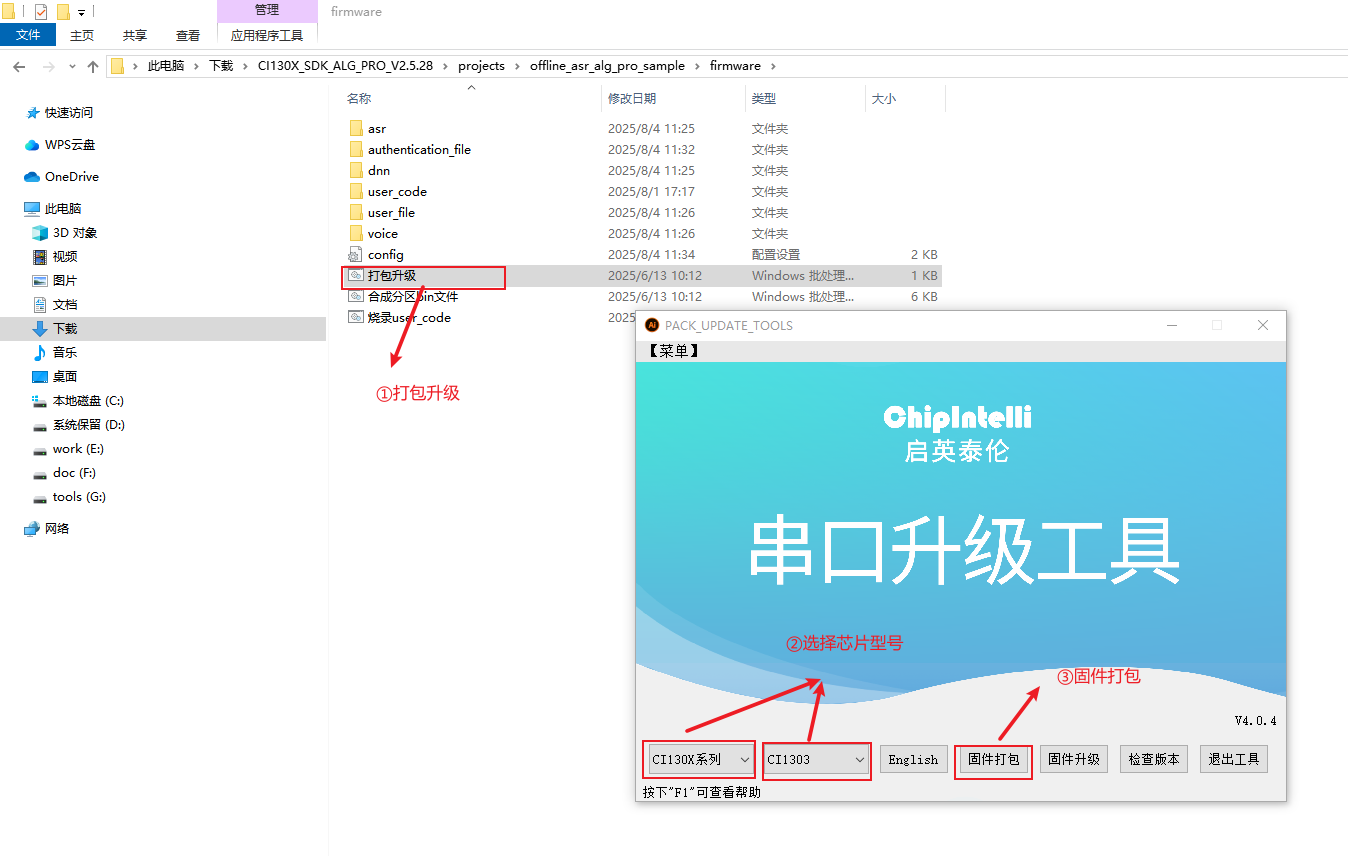The width and height of the screenshot is (1348, 856).
Task: Open the 文件 ribbon tab
Action: tap(29, 35)
